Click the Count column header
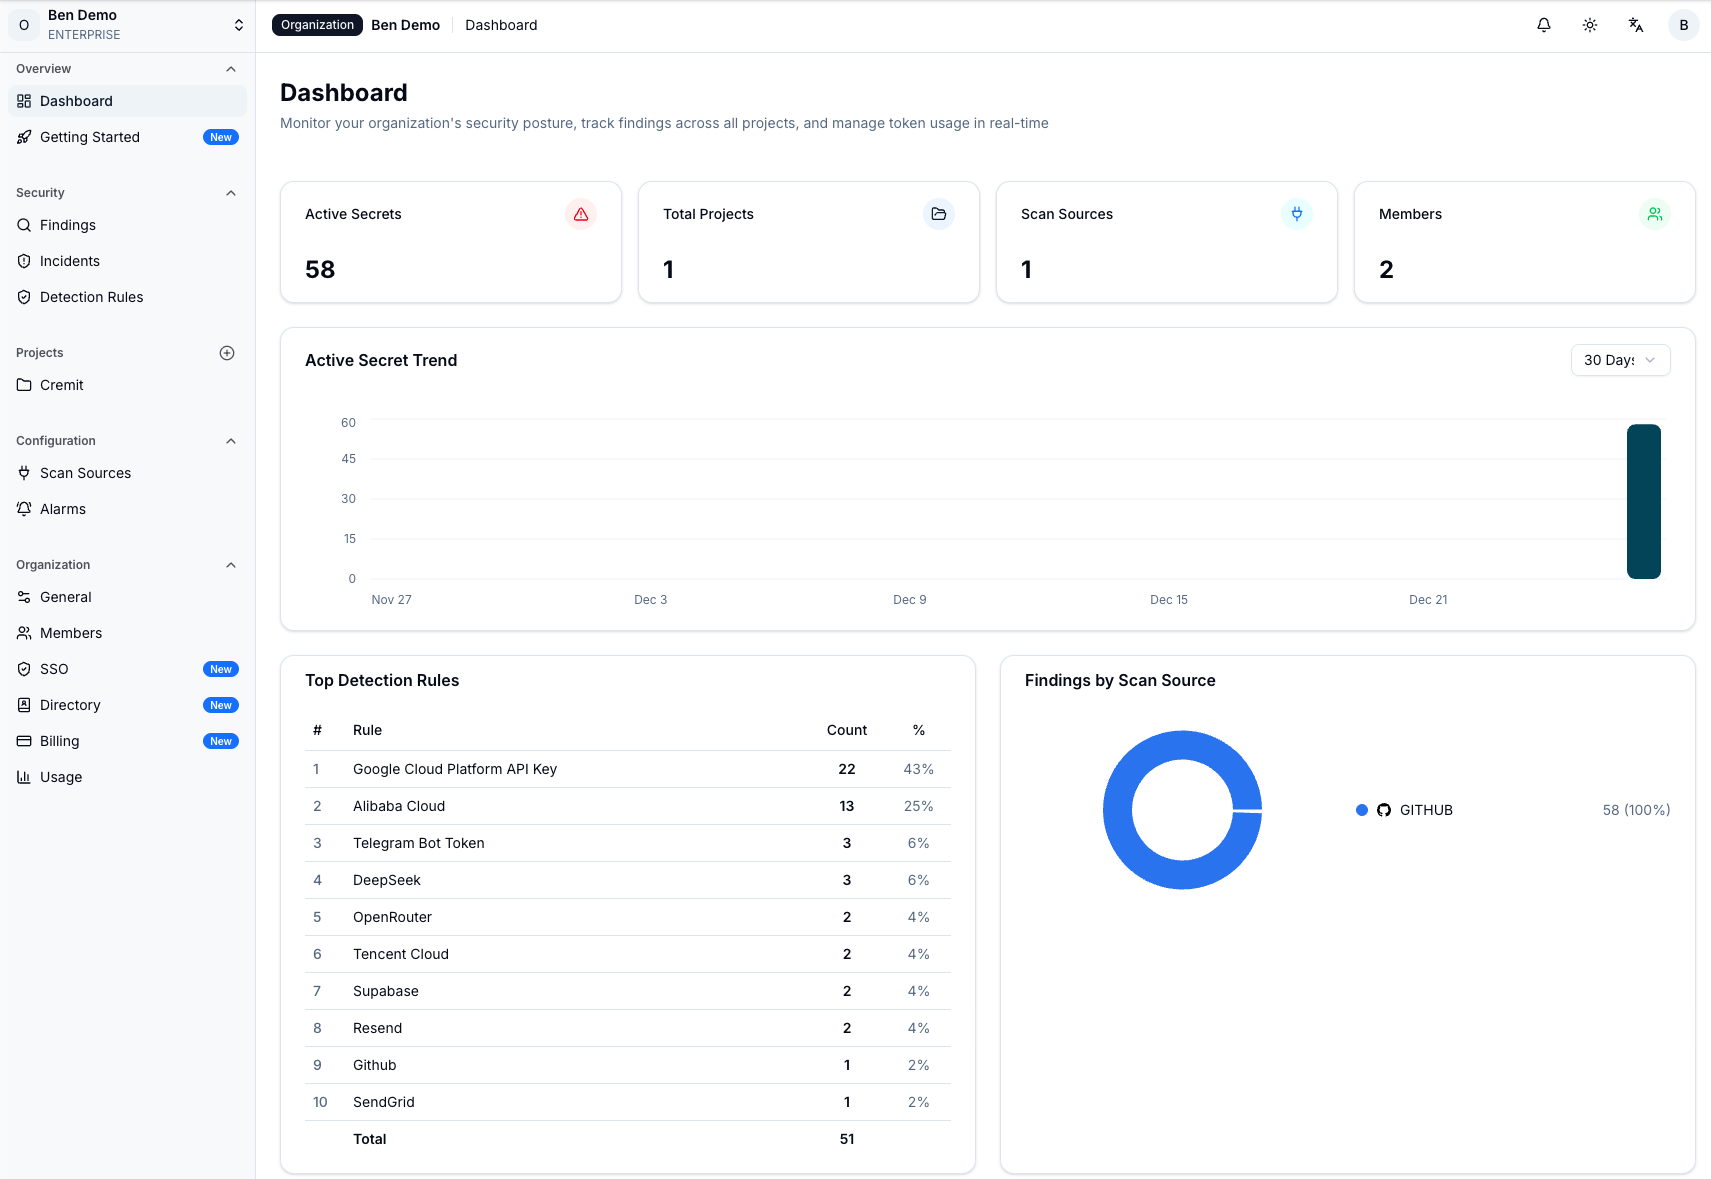This screenshot has width=1711, height=1179. [847, 730]
